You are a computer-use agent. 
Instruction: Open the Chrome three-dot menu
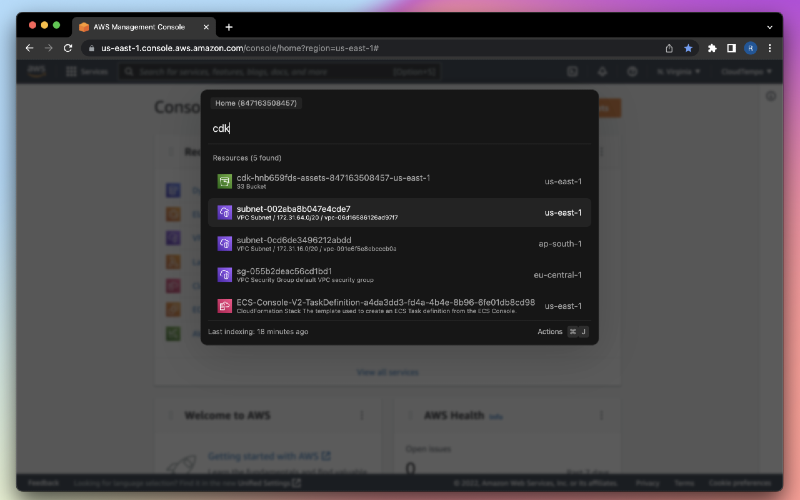(769, 48)
